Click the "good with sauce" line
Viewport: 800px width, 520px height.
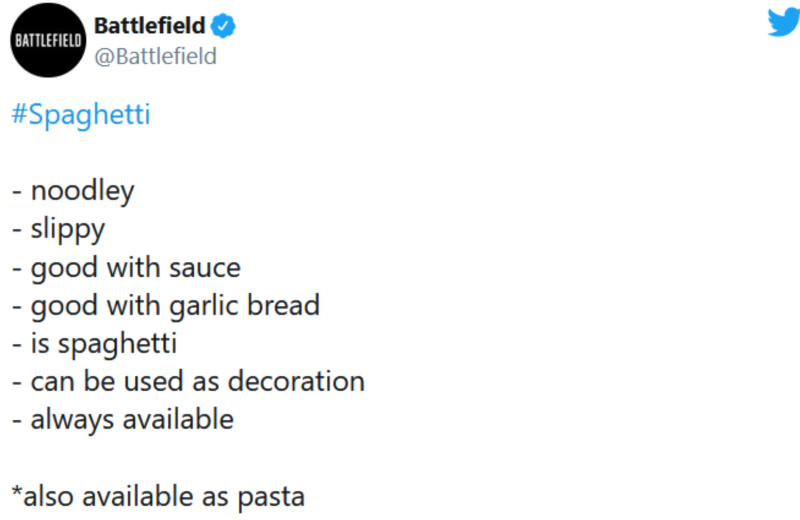coord(126,268)
